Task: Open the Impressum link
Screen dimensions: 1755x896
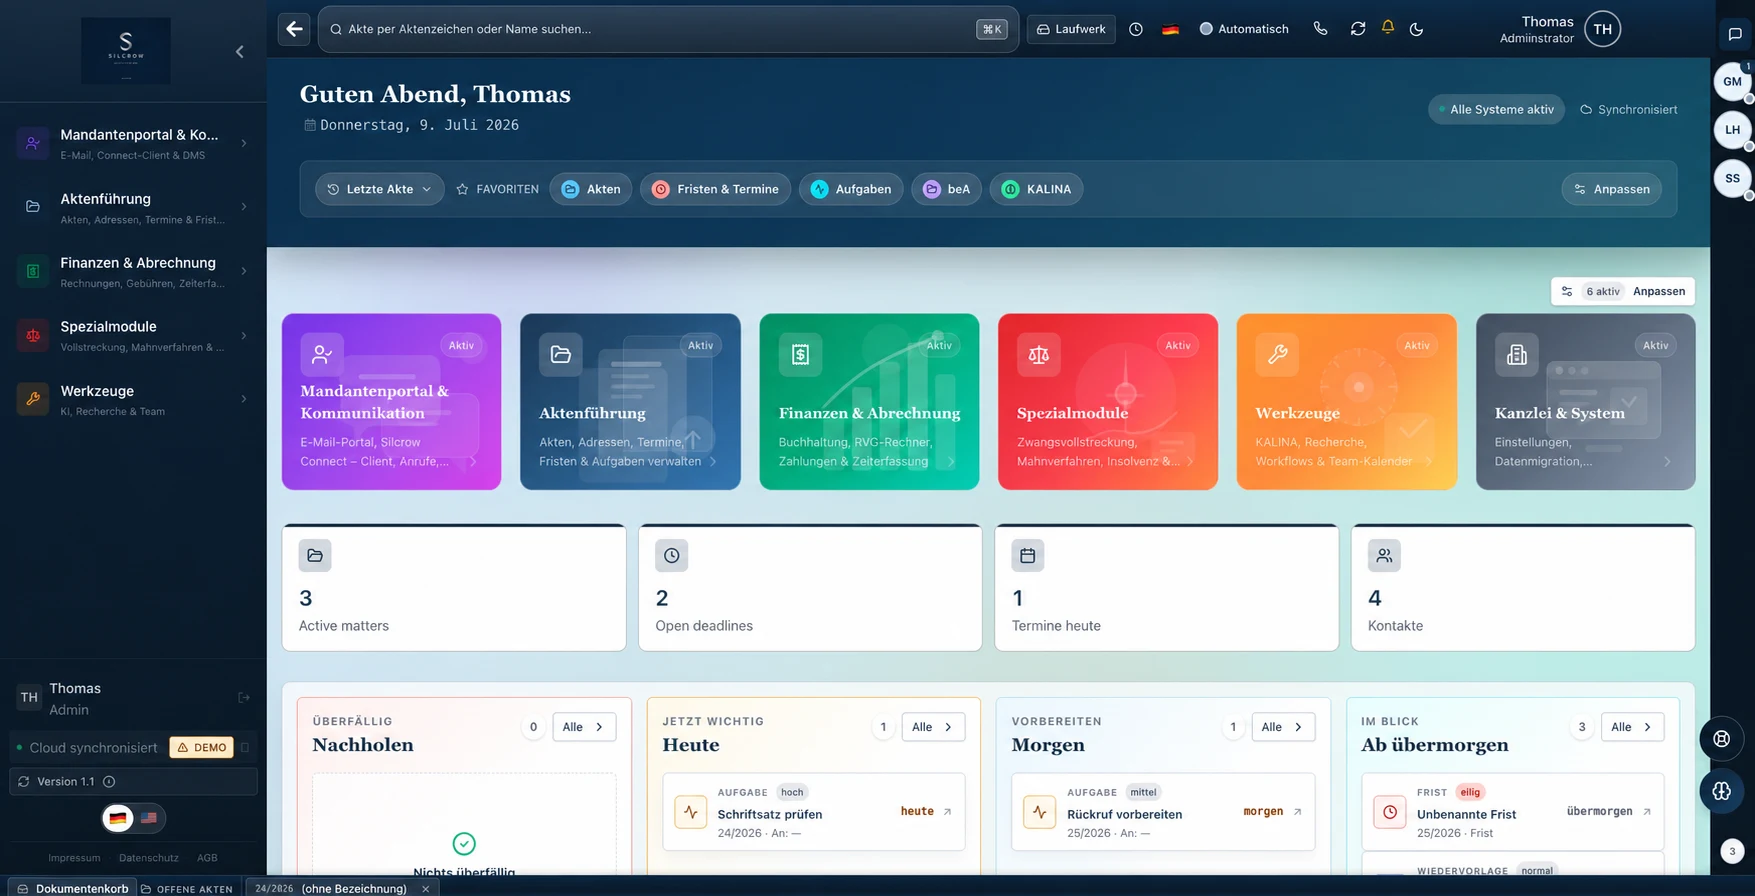Action: coord(75,858)
